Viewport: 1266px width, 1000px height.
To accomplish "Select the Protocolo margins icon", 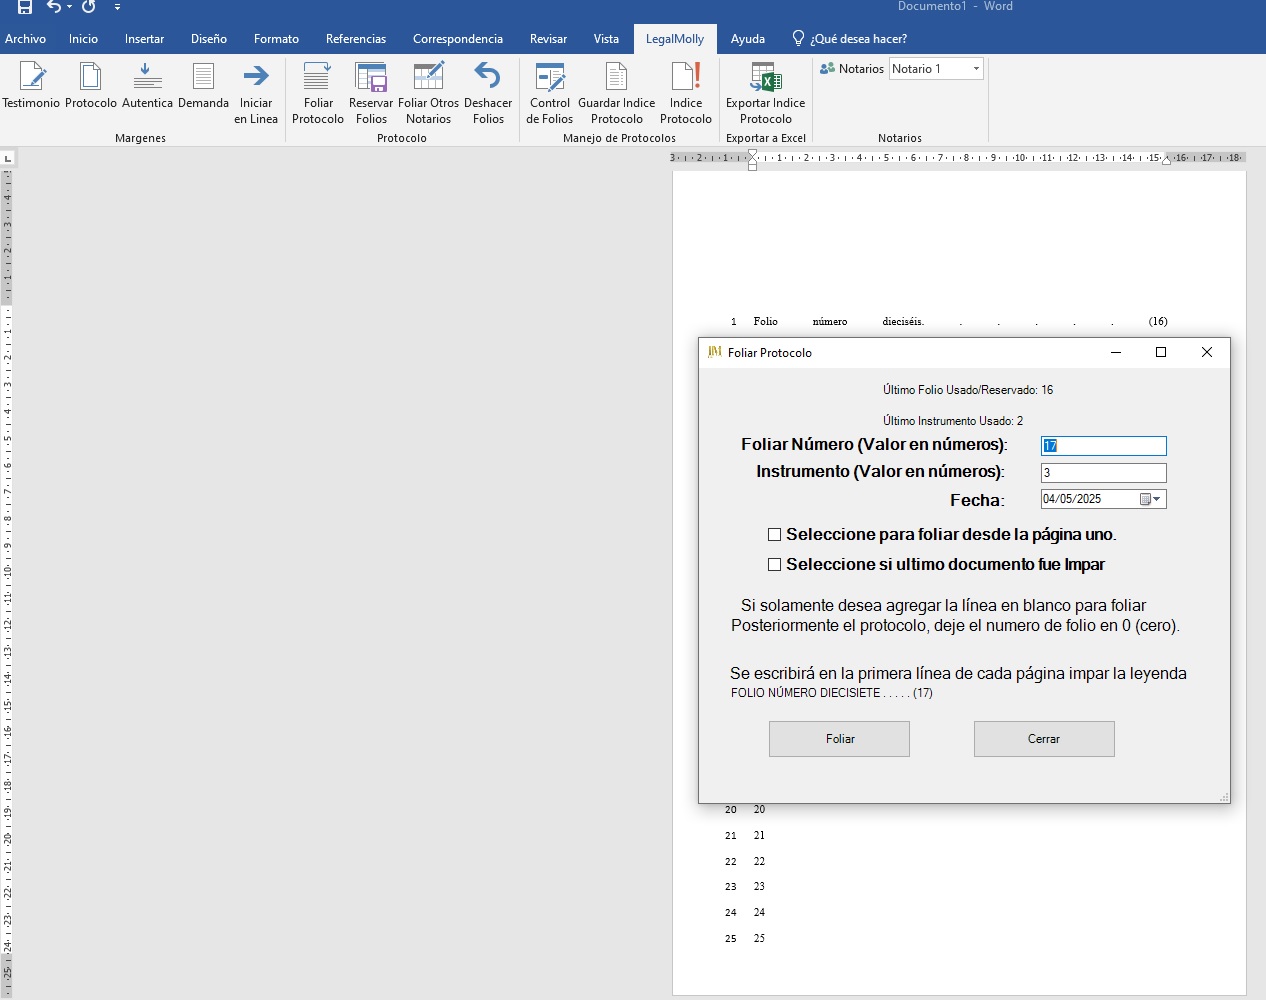I will coord(90,86).
